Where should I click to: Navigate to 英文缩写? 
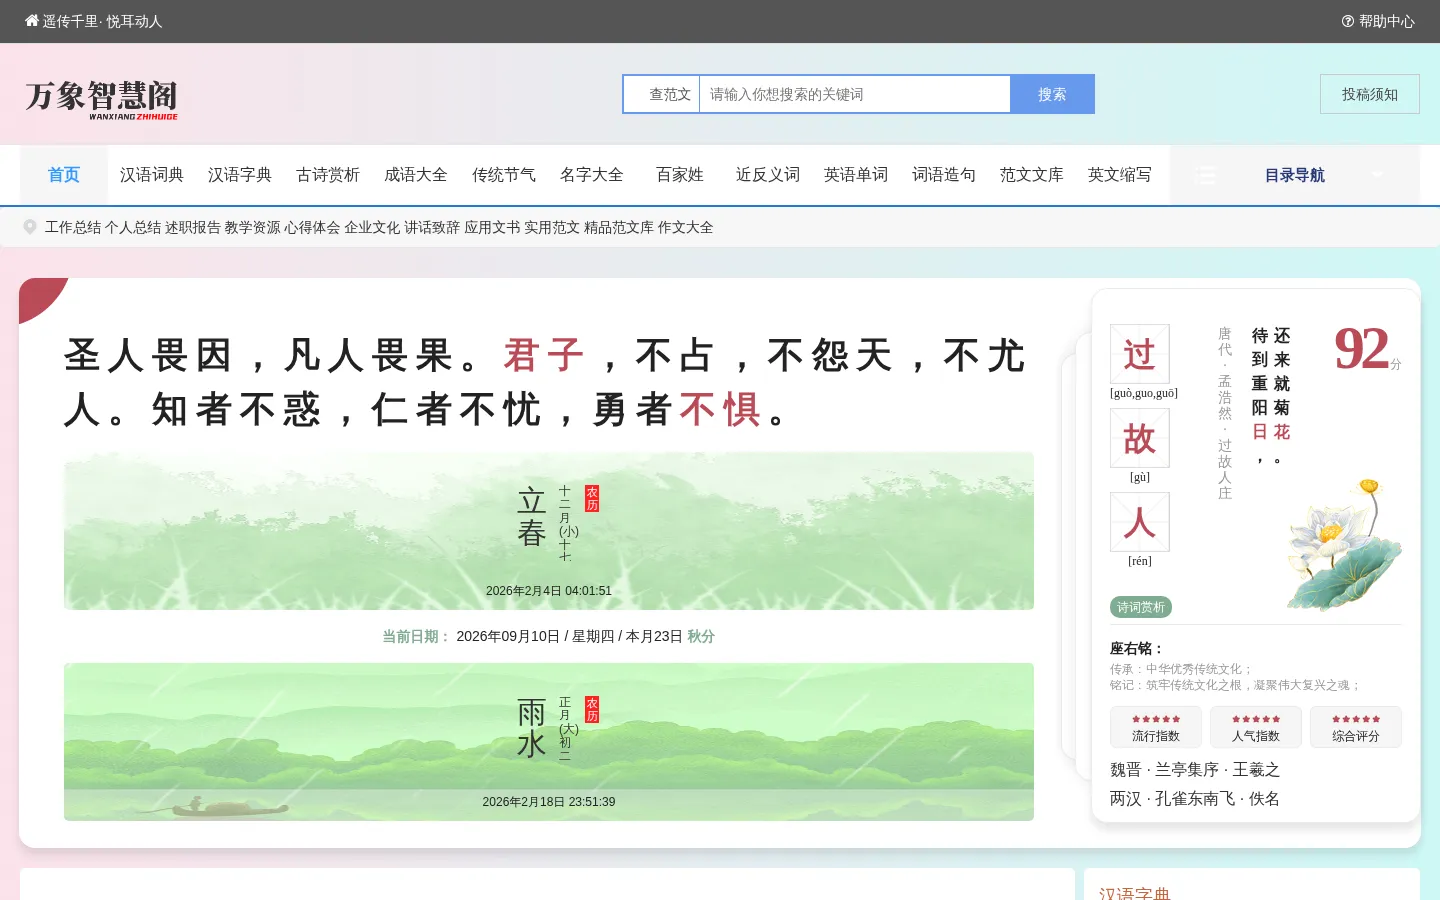pos(1120,175)
